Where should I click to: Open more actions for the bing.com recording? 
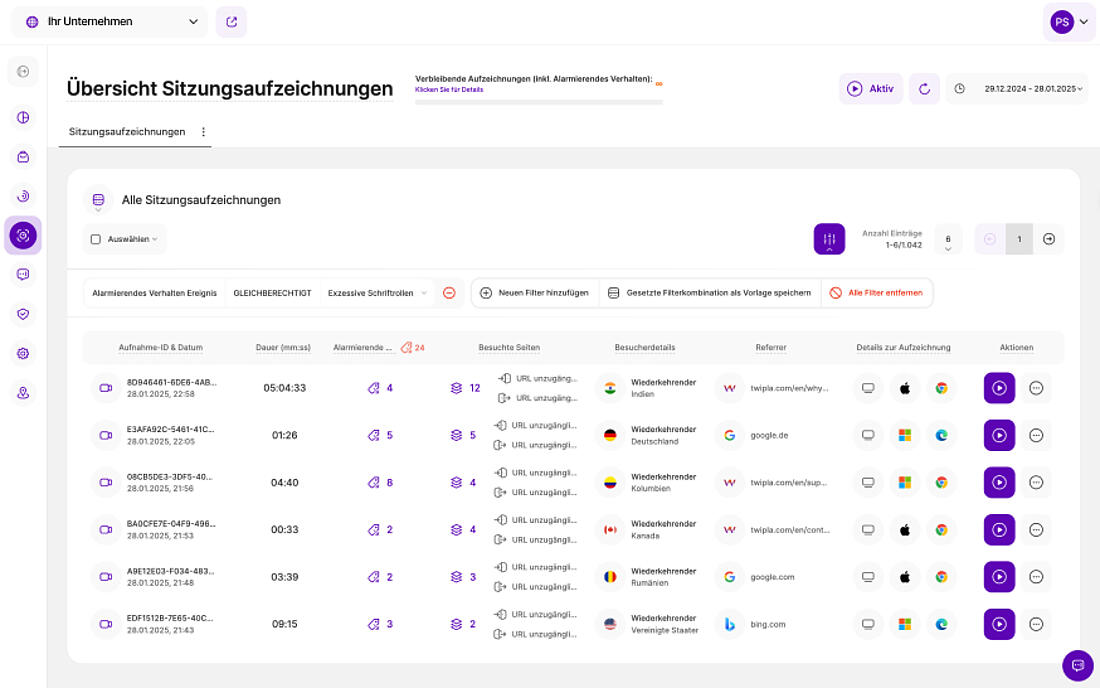[1036, 624]
